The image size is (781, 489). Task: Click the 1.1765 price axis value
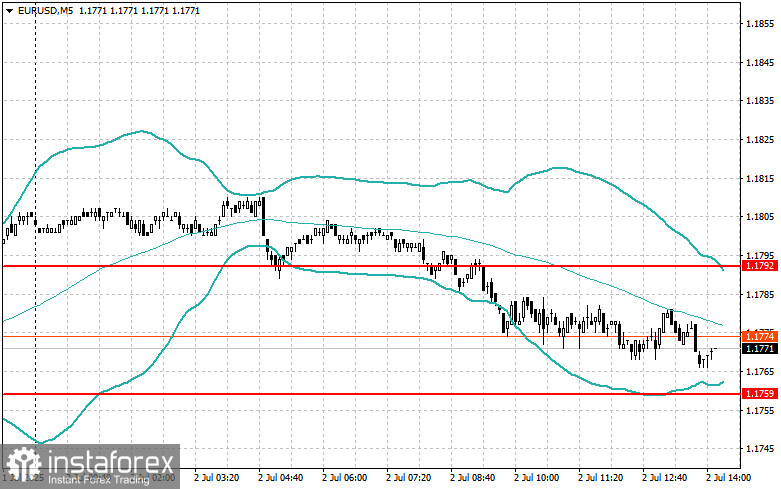pos(760,371)
